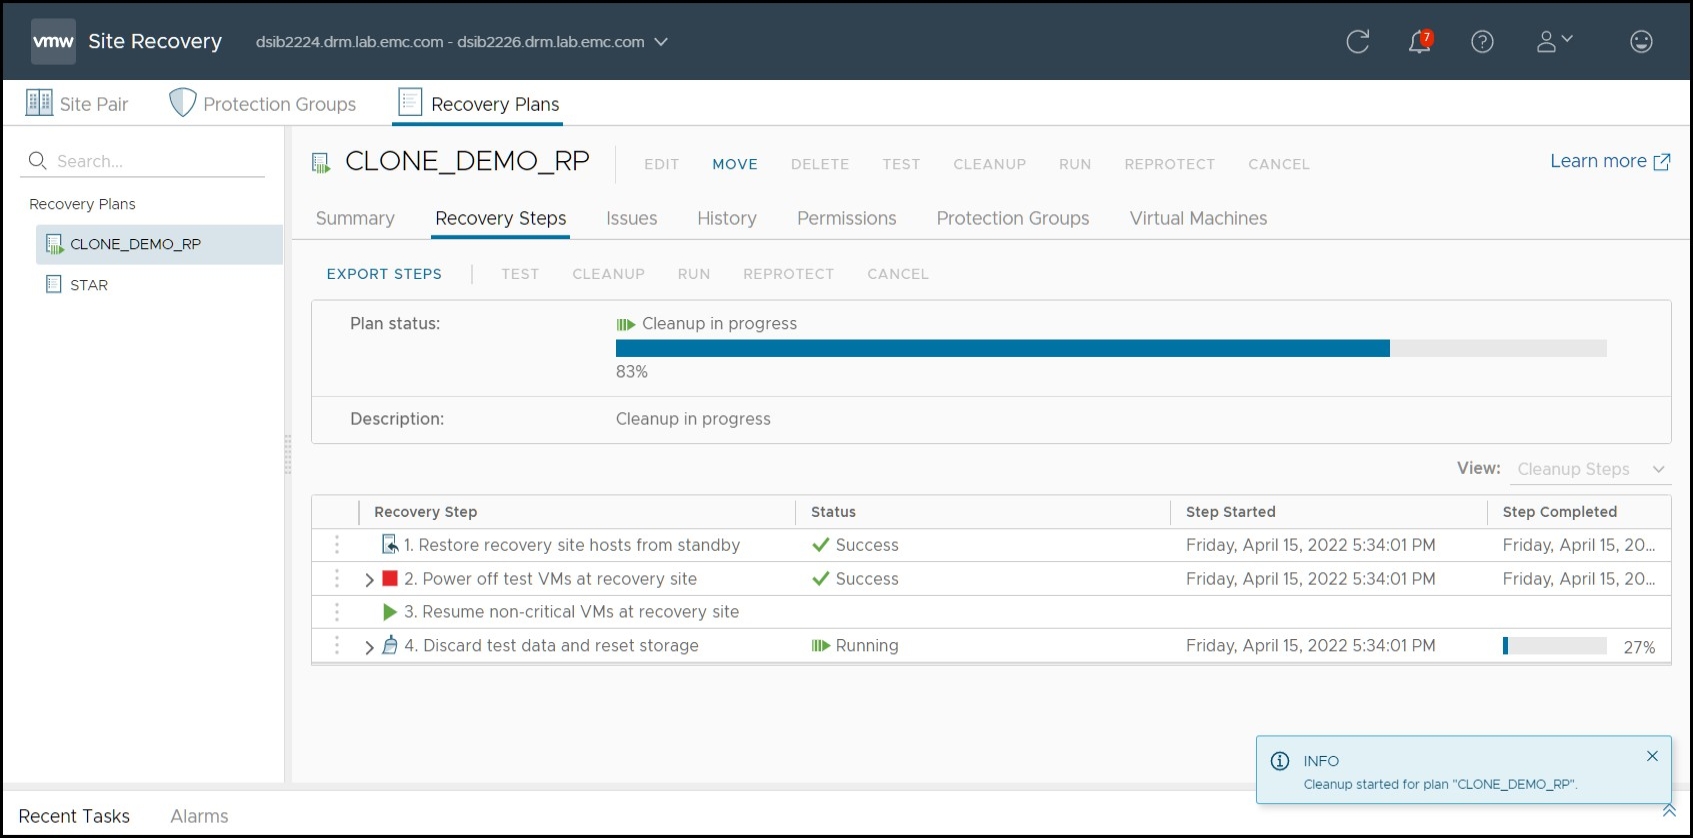1693x838 pixels.
Task: Open row menu for Resume non-critical VMs
Action: pos(337,612)
